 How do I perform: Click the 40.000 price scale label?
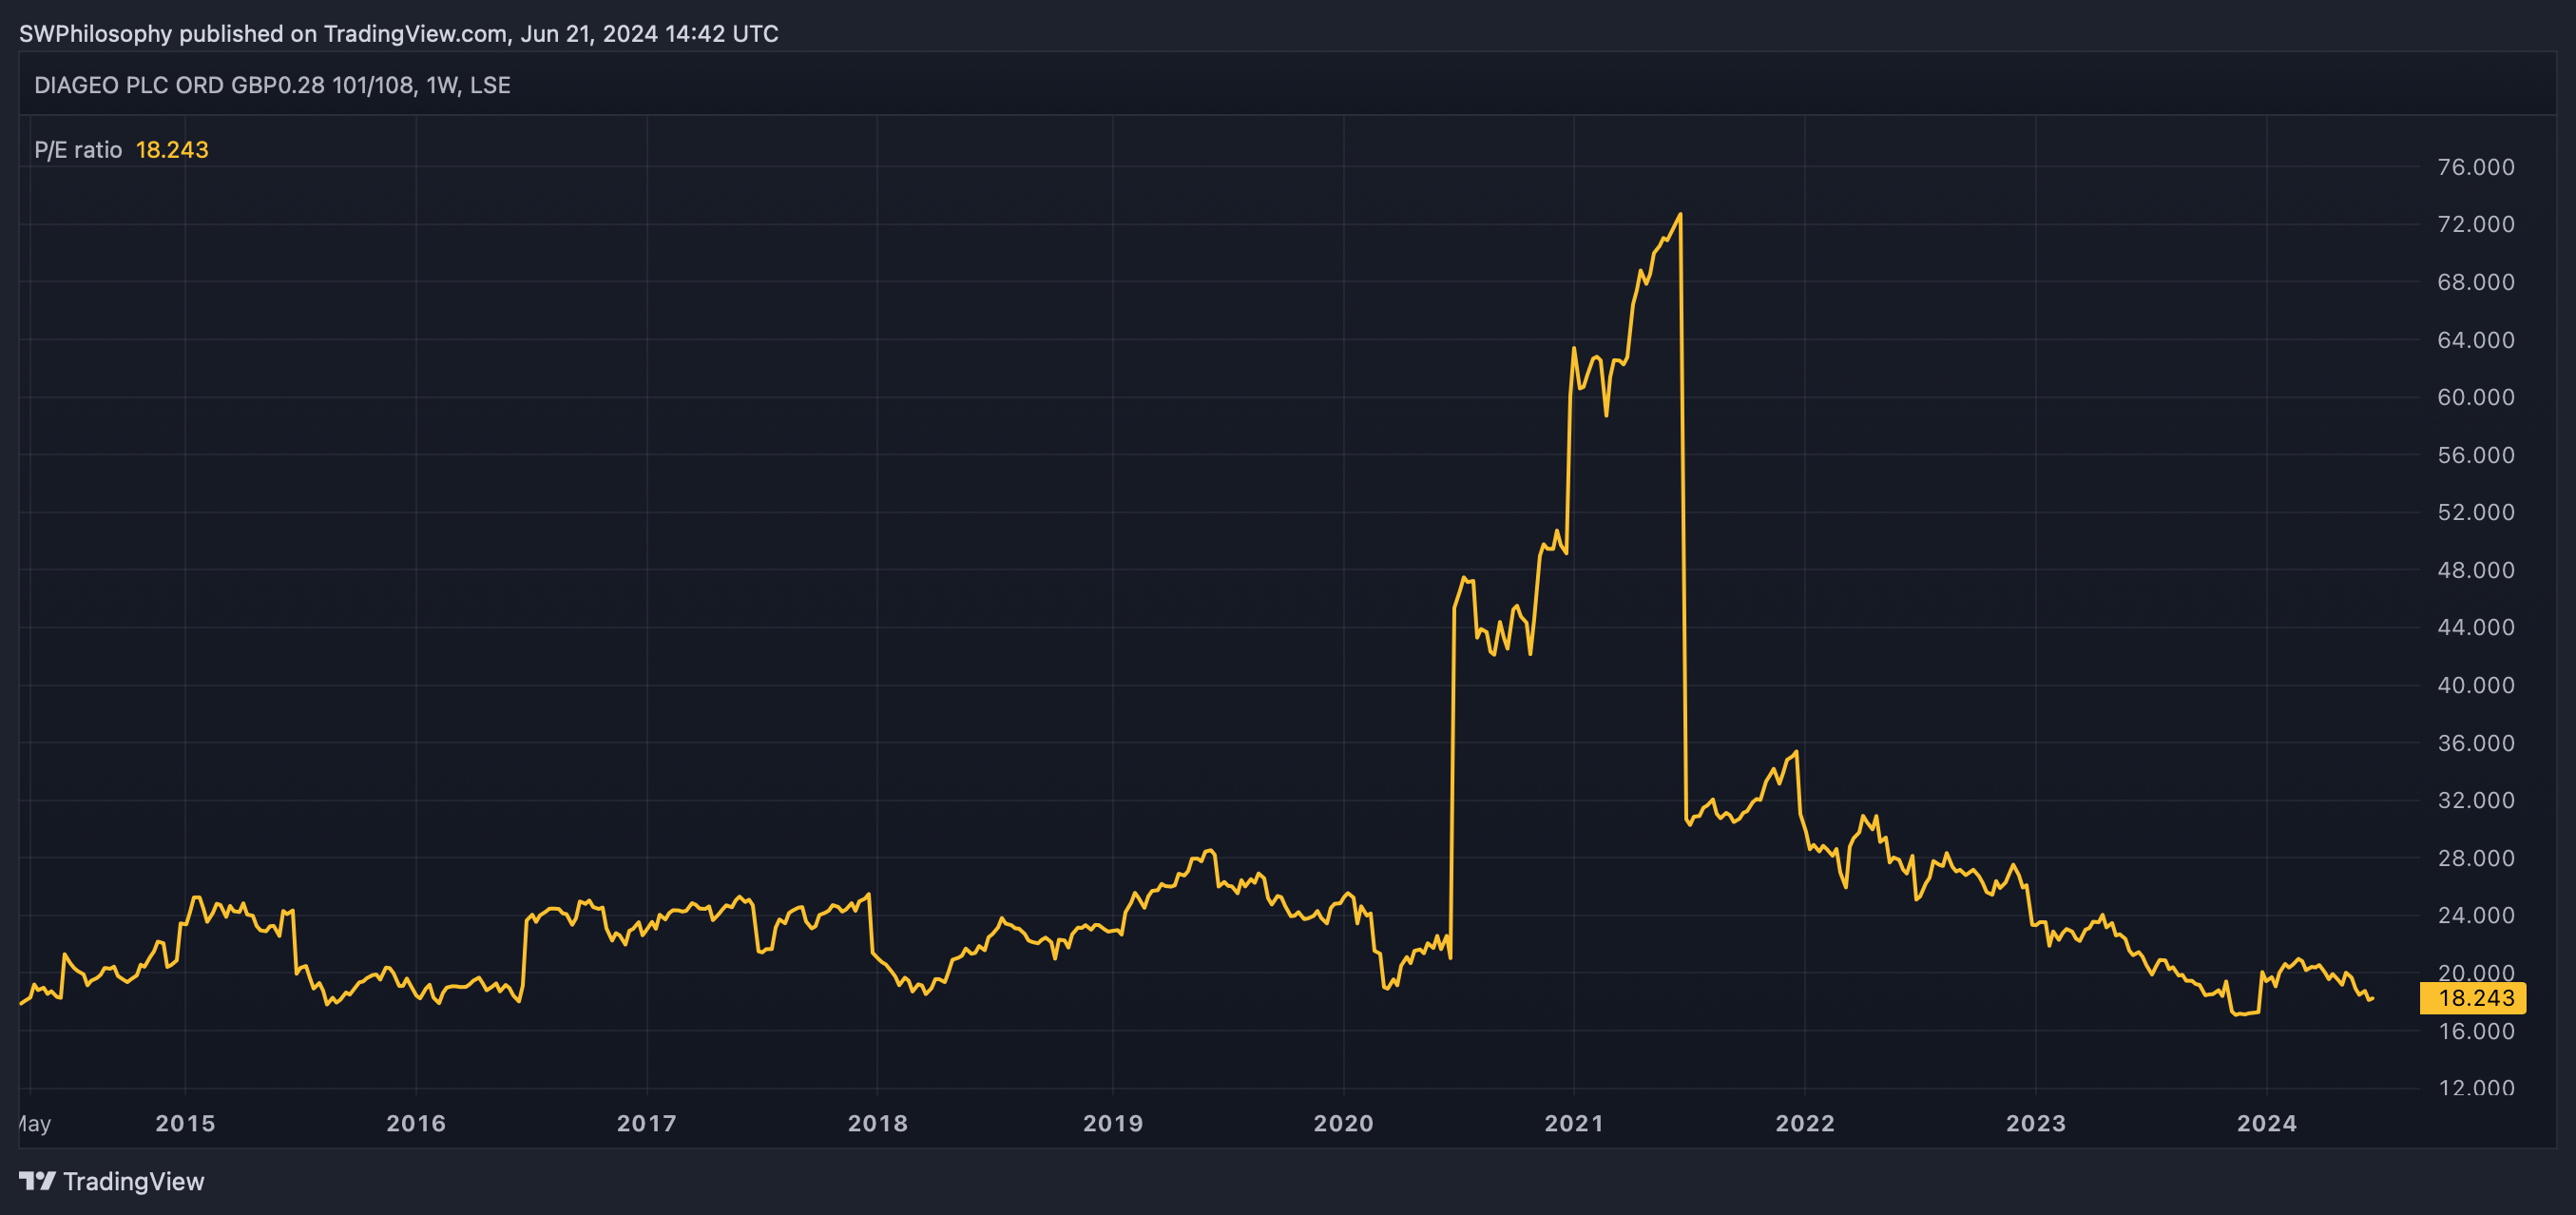pos(2476,685)
